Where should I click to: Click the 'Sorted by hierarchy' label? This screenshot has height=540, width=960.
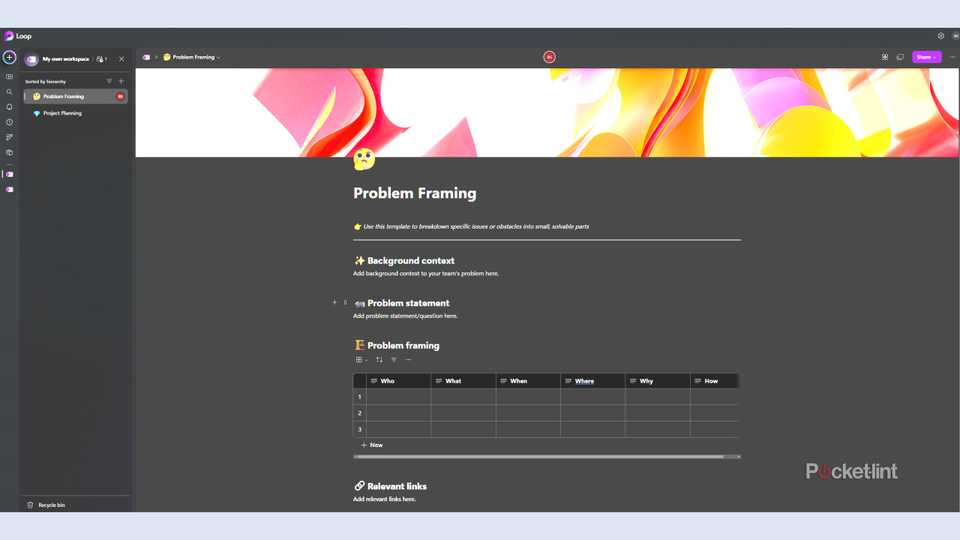[x=45, y=81]
